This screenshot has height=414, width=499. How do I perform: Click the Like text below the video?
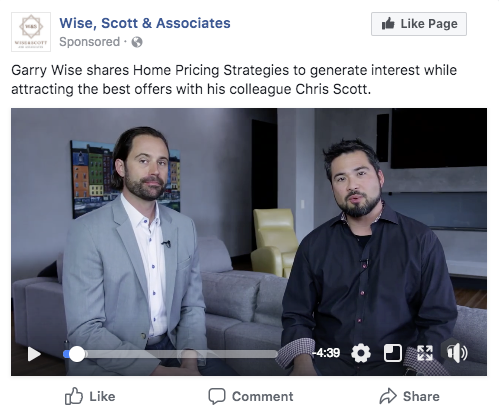click(x=102, y=397)
